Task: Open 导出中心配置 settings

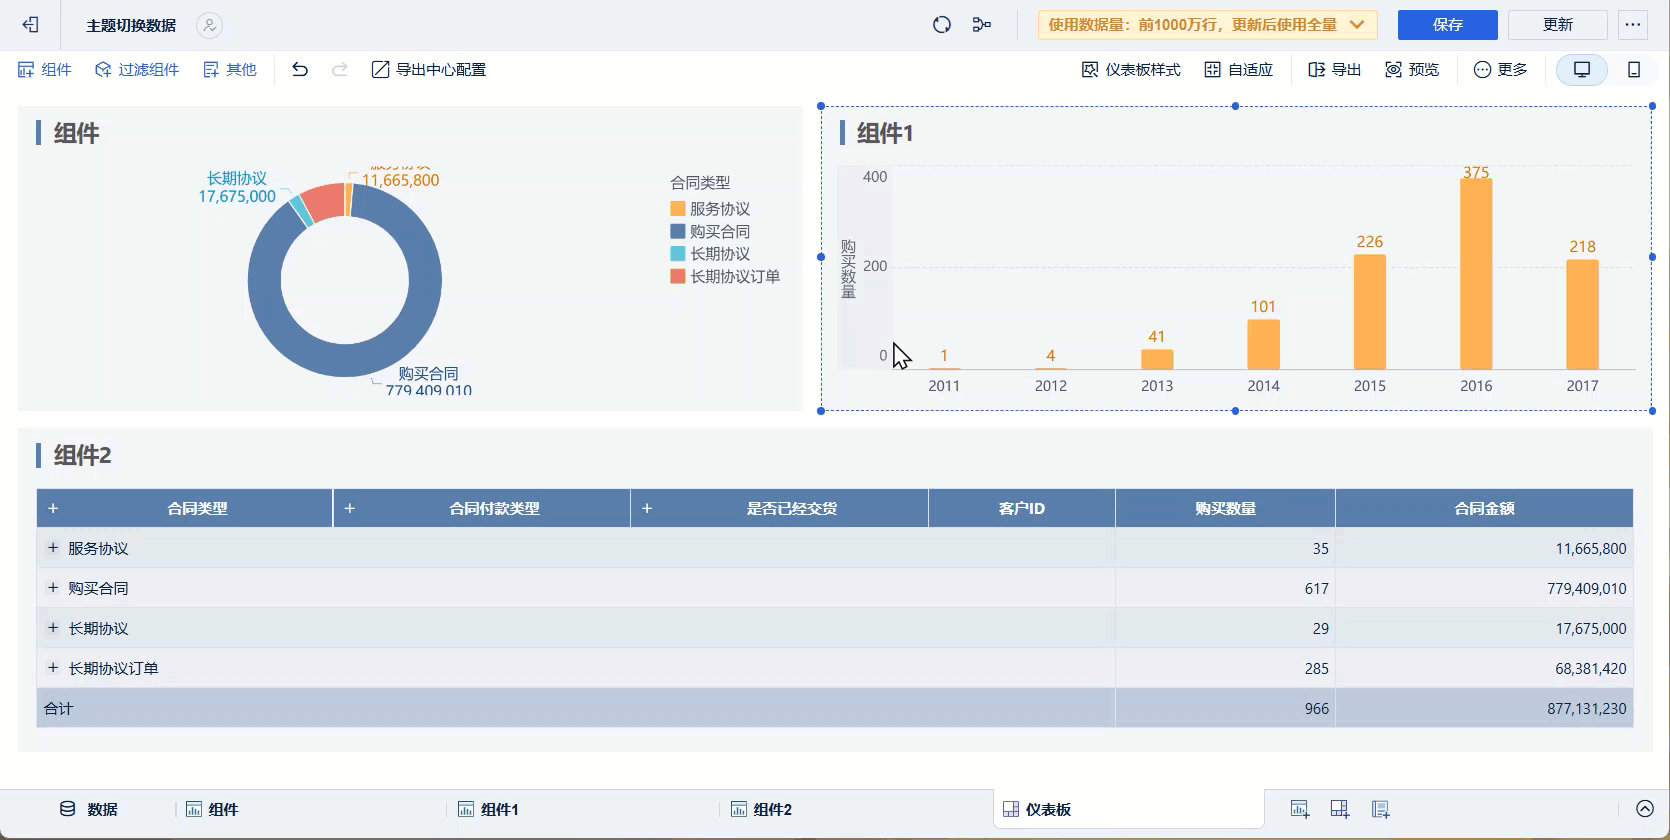Action: coord(429,70)
